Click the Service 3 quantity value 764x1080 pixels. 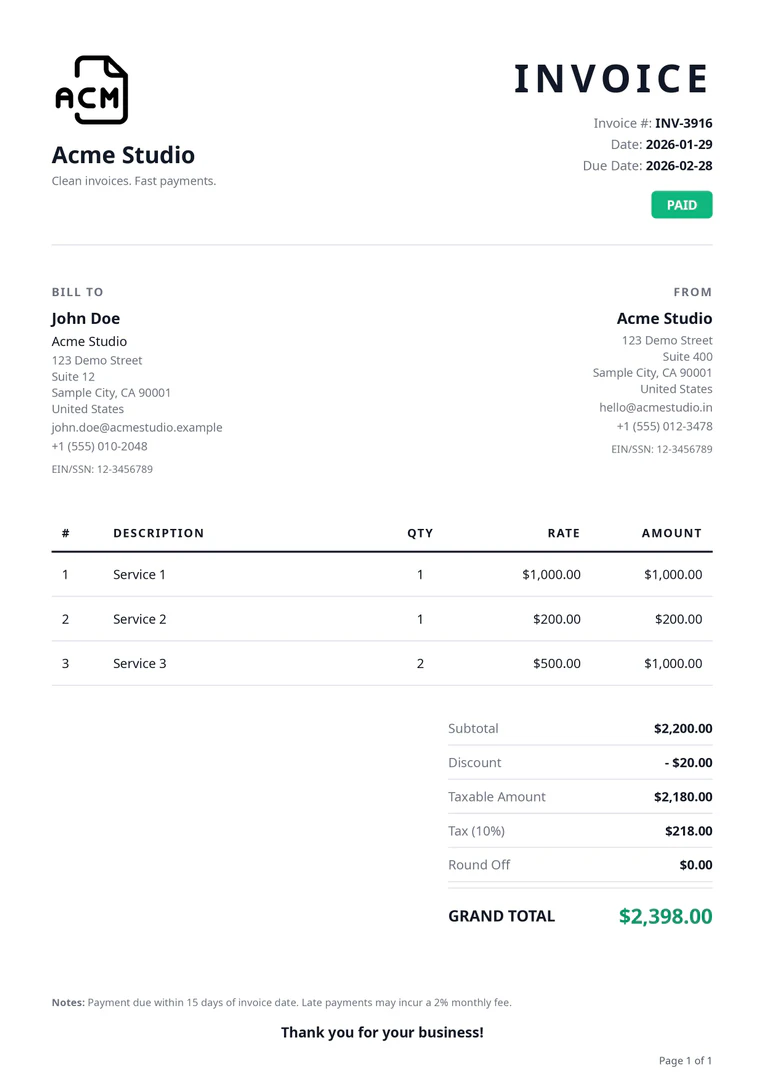(420, 663)
